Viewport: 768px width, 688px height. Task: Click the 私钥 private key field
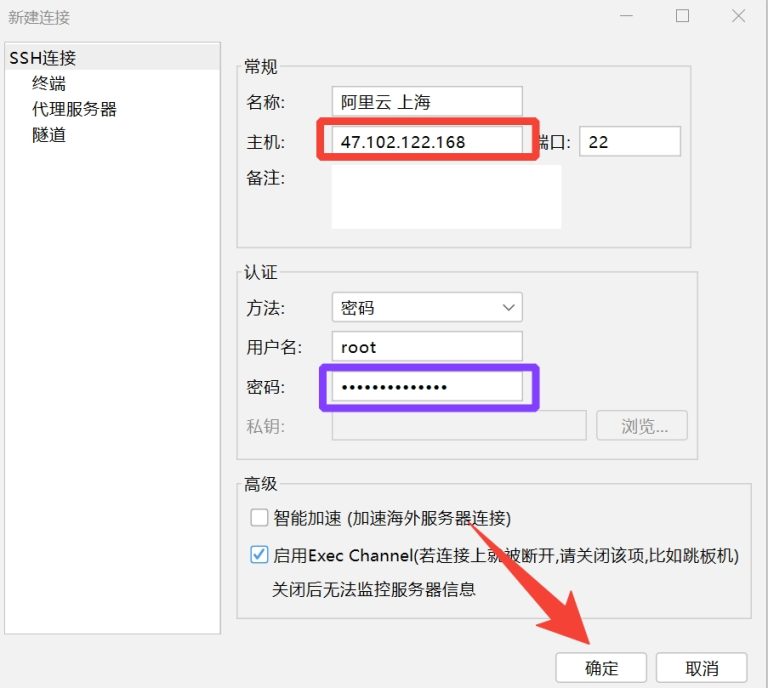[x=459, y=426]
